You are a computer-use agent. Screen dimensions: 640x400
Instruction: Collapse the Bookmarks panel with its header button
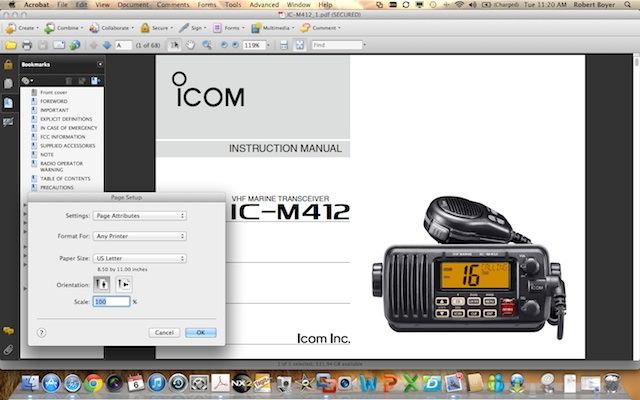(x=100, y=64)
